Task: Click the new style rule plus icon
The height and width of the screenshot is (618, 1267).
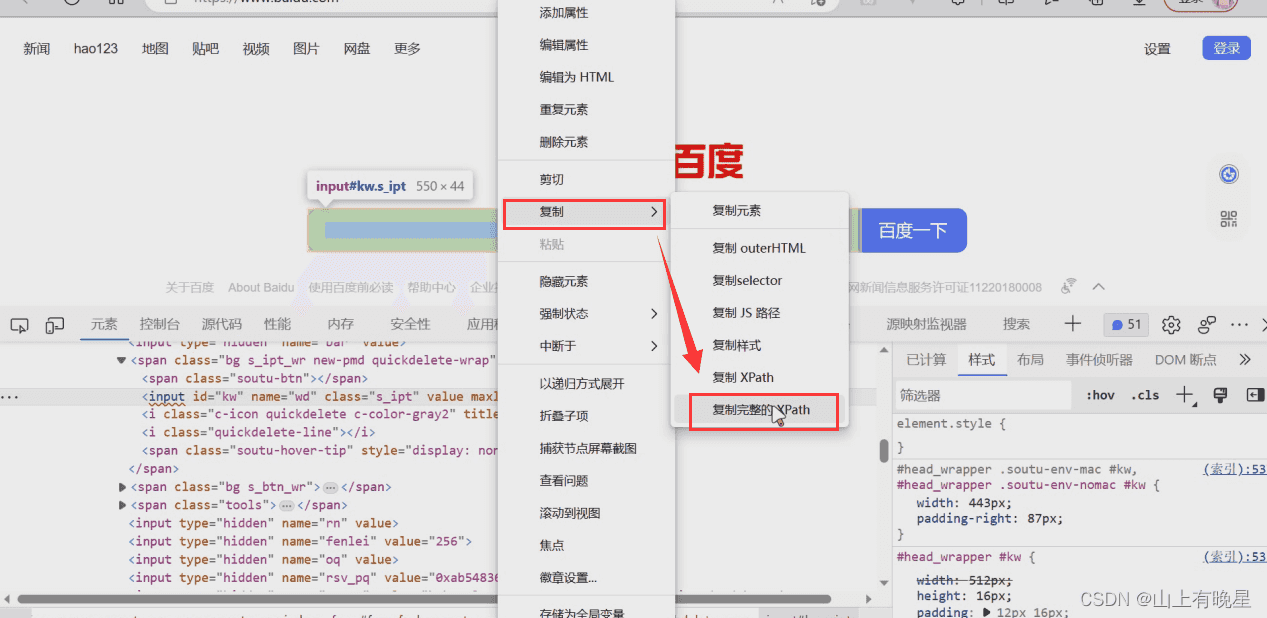Action: [x=1185, y=395]
